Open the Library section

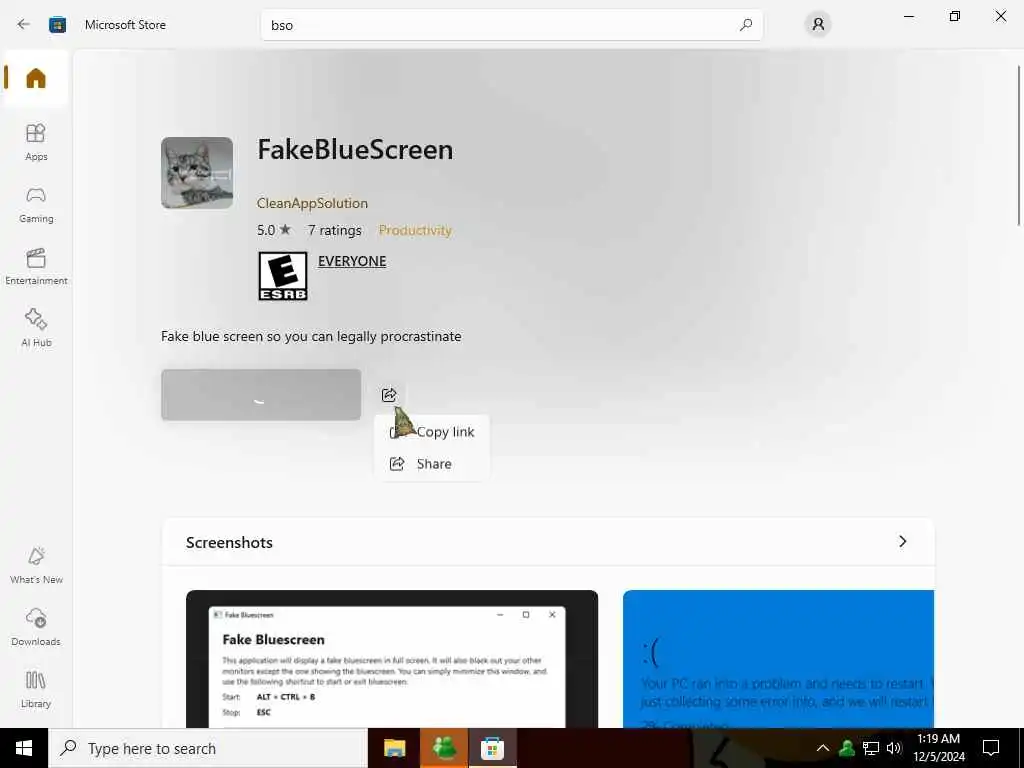click(x=36, y=690)
